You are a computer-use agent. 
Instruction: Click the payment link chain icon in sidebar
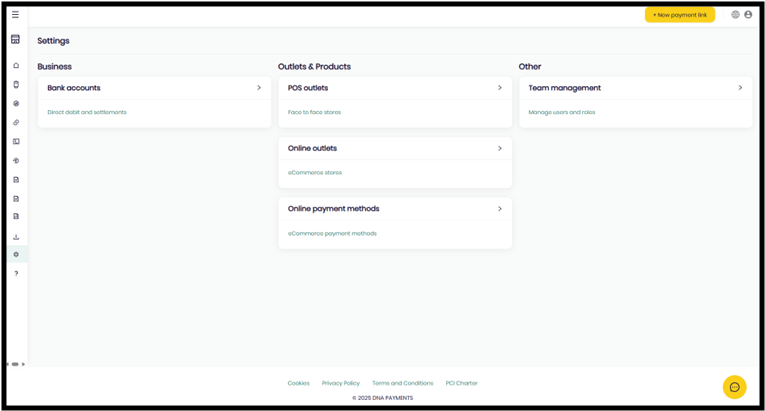pyautogui.click(x=16, y=122)
